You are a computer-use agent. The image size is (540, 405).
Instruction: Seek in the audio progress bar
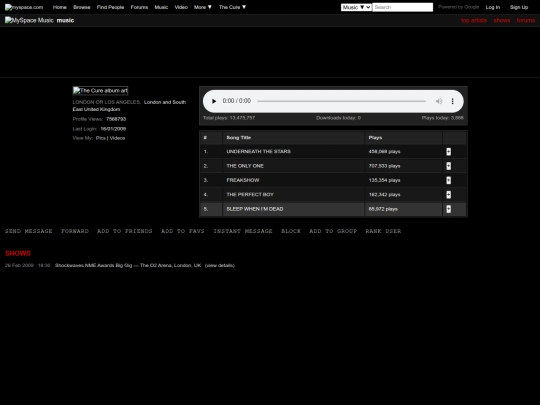341,101
